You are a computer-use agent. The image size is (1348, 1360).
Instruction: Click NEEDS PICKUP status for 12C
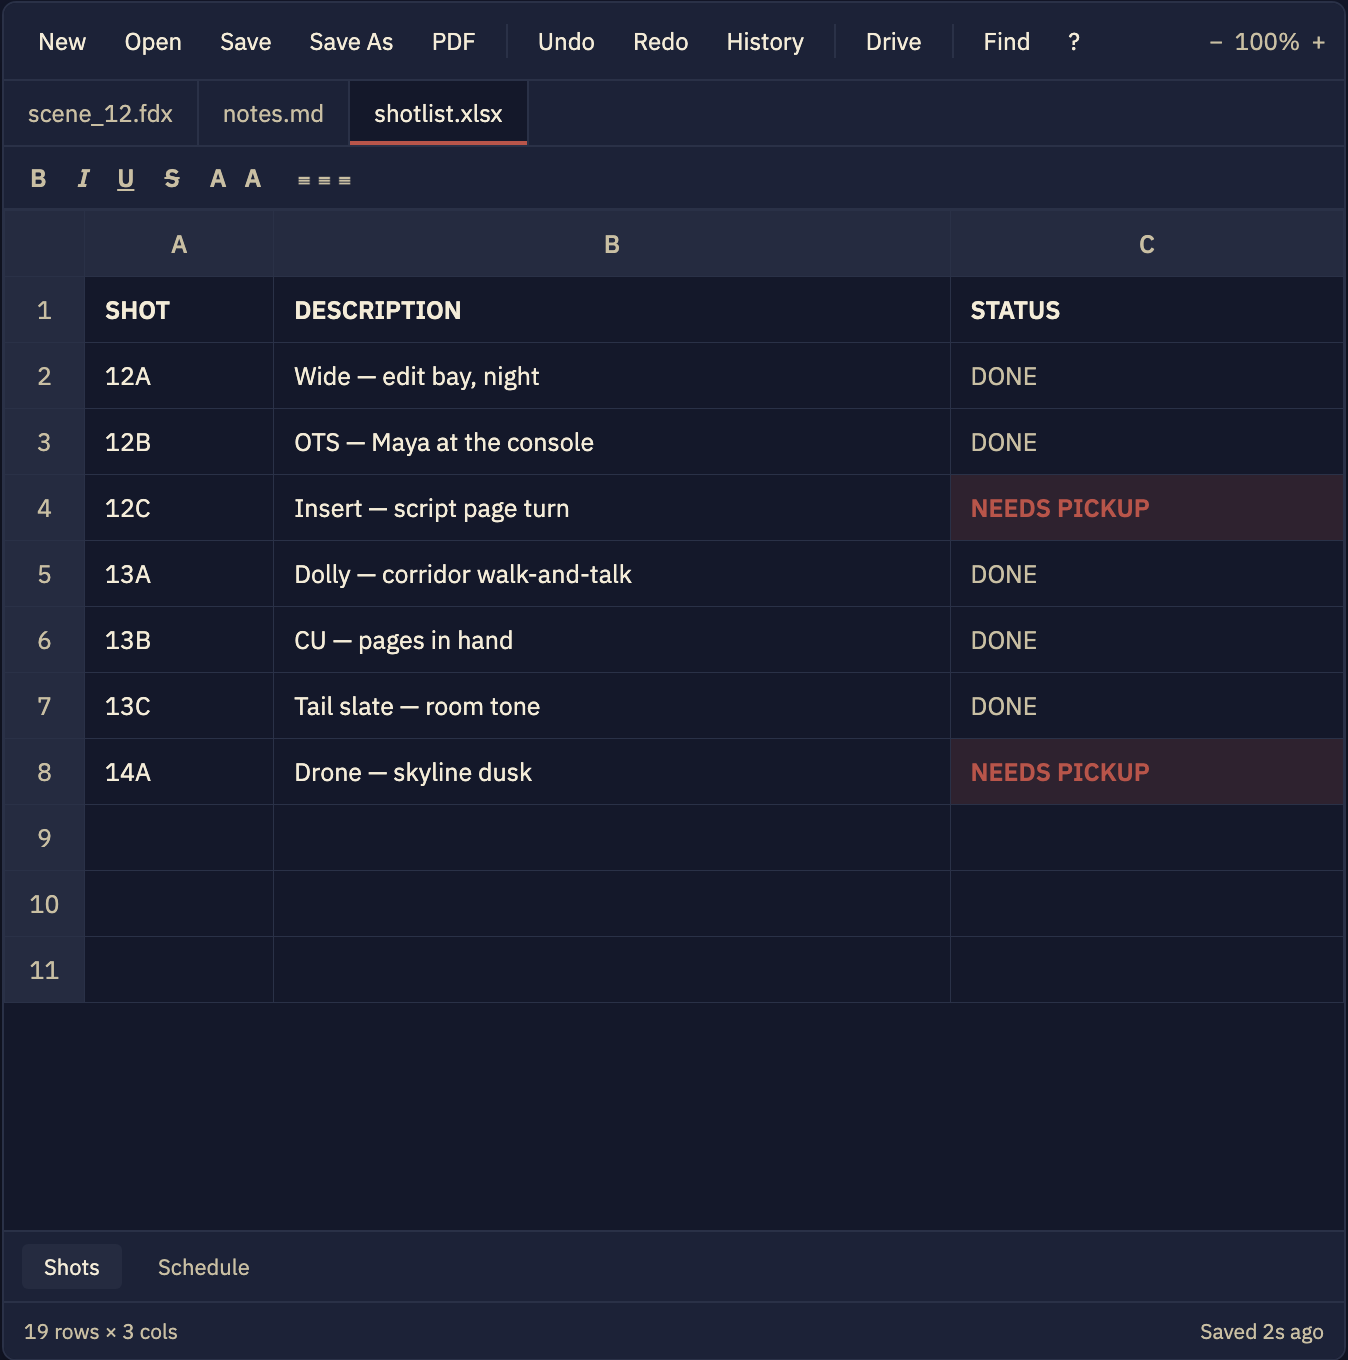pos(1147,508)
